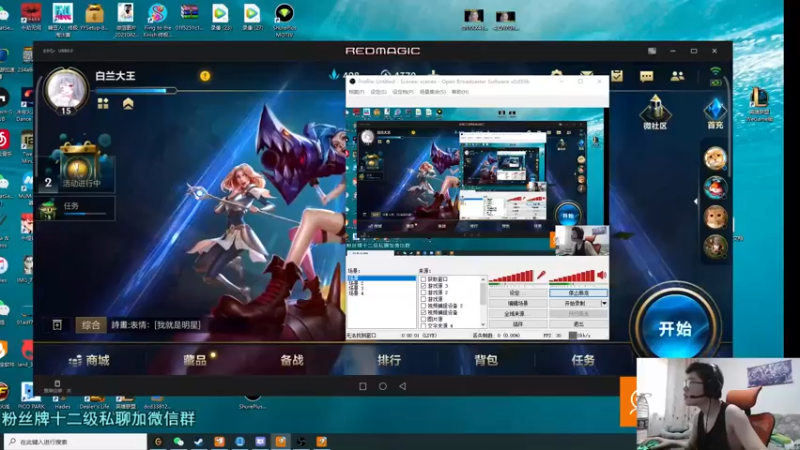Open the 任务 quest panel on left

(x=77, y=208)
